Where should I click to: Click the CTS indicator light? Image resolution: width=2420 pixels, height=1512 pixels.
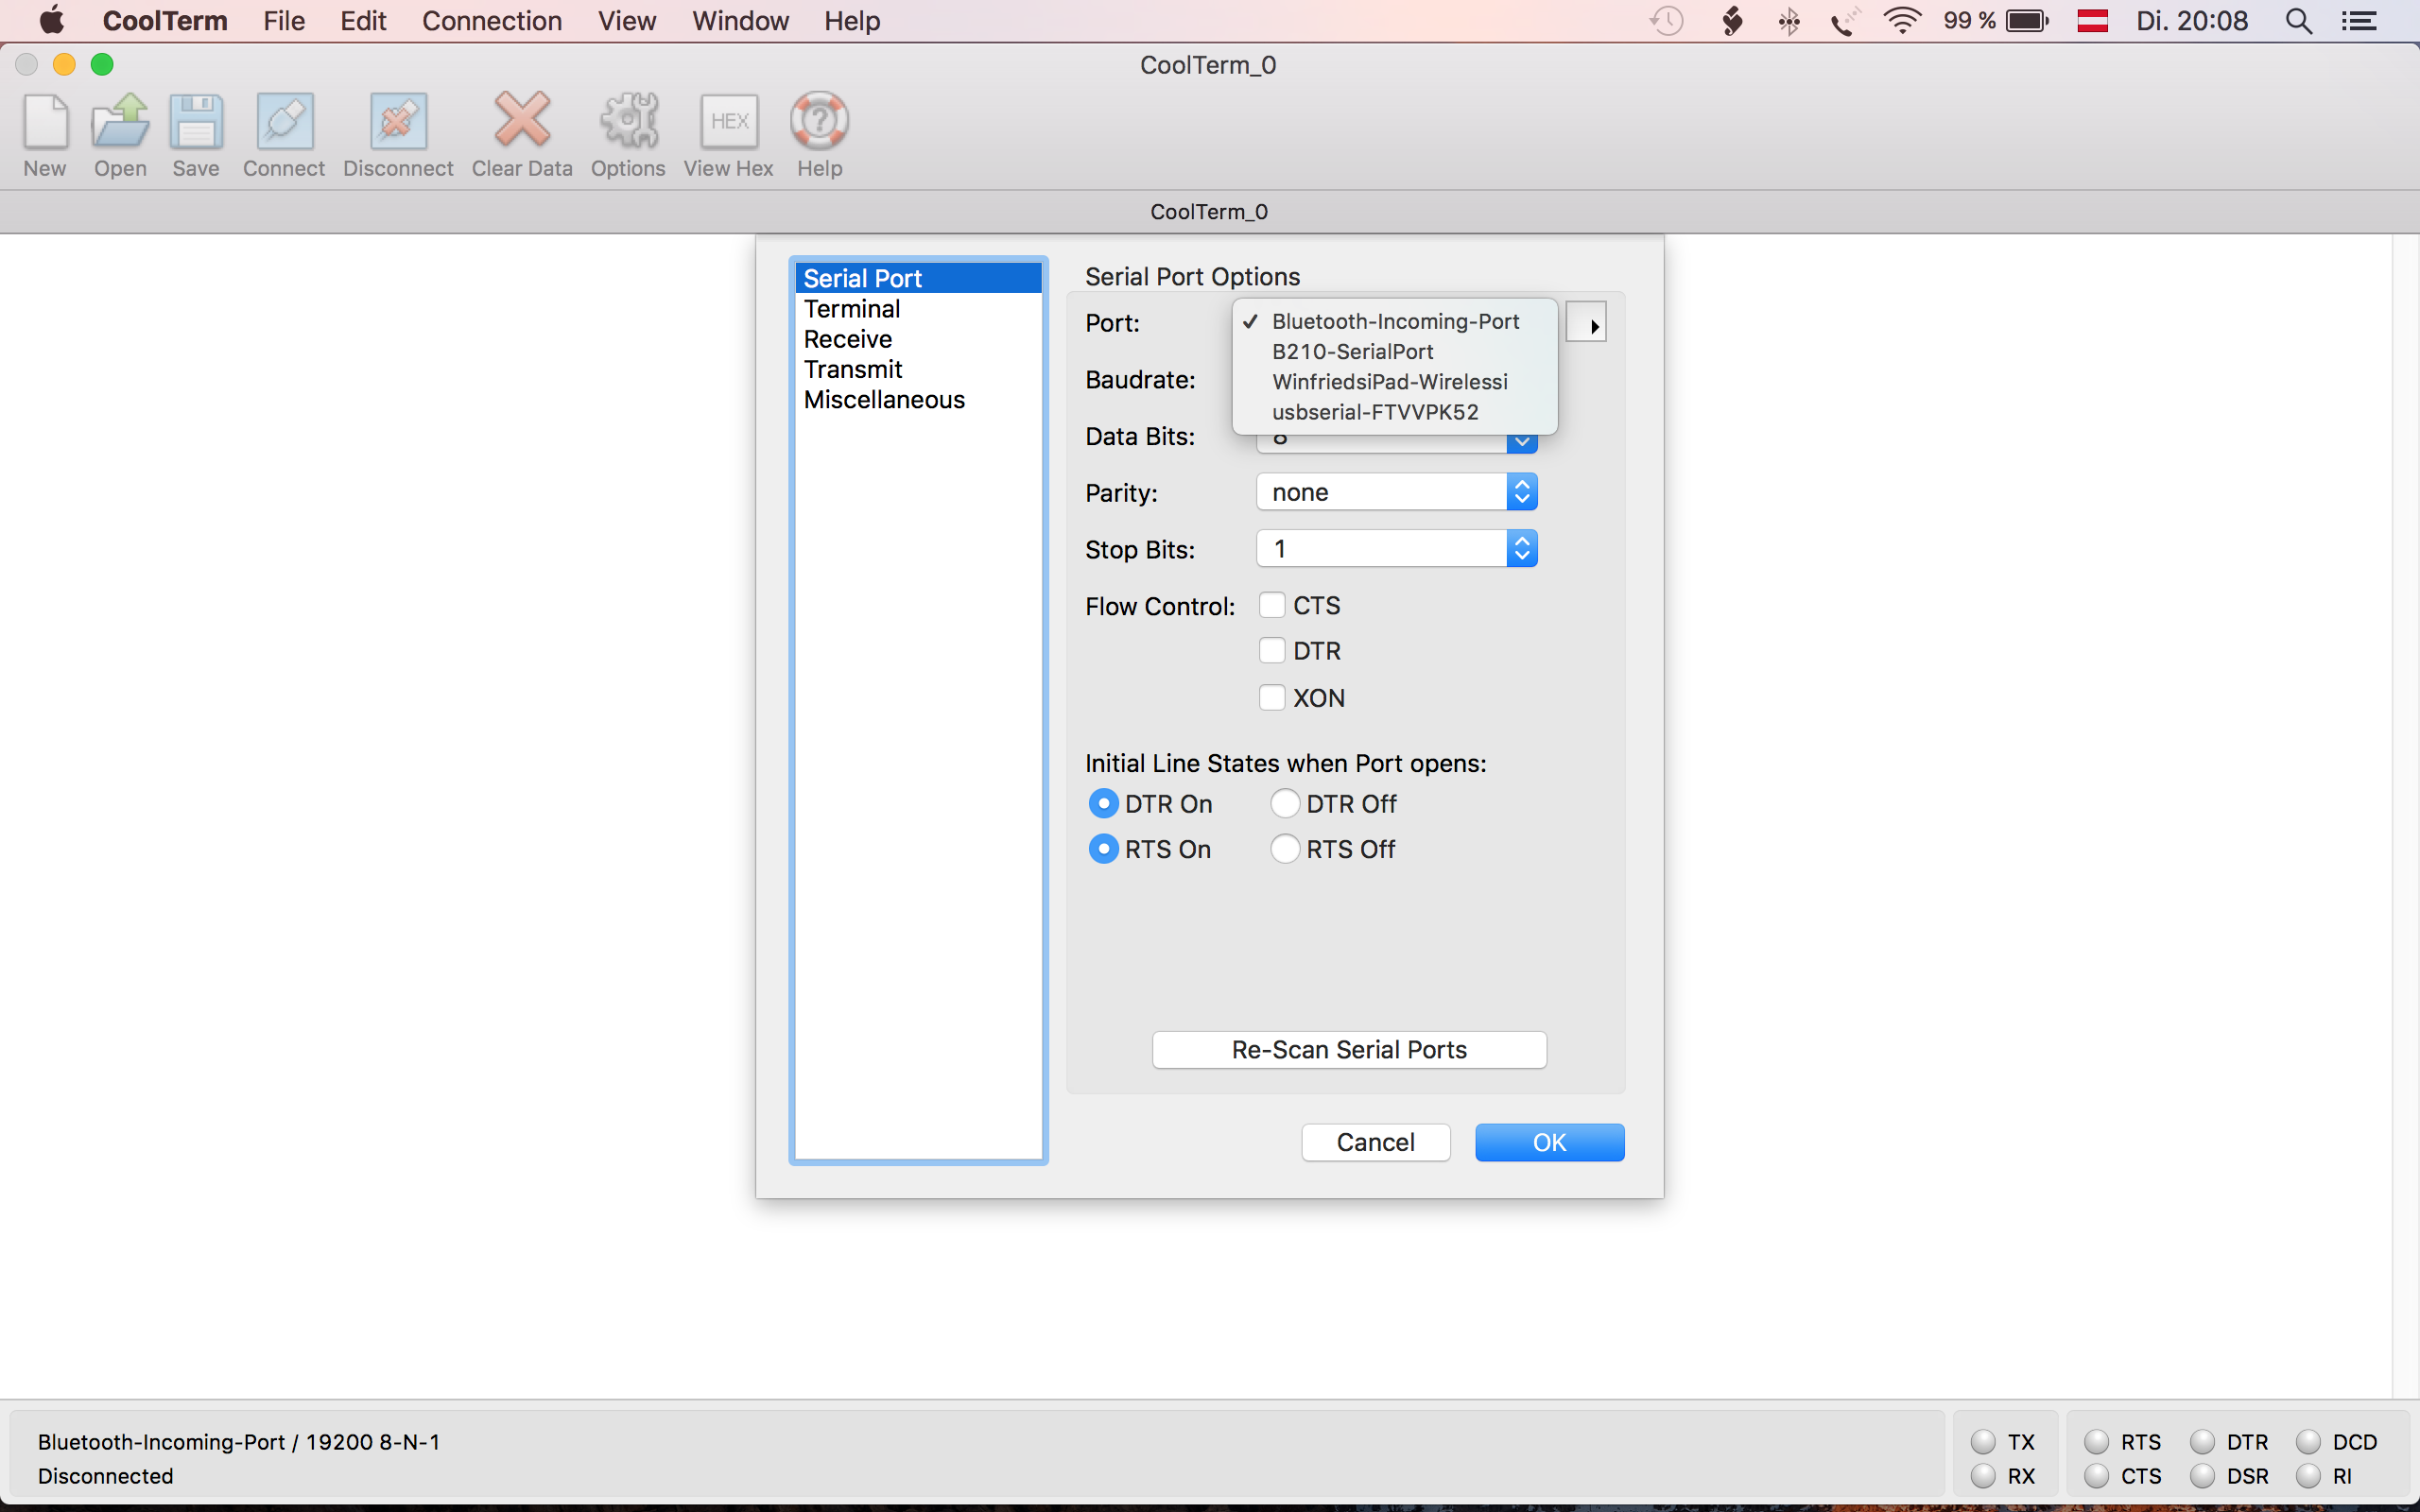pyautogui.click(x=2097, y=1476)
